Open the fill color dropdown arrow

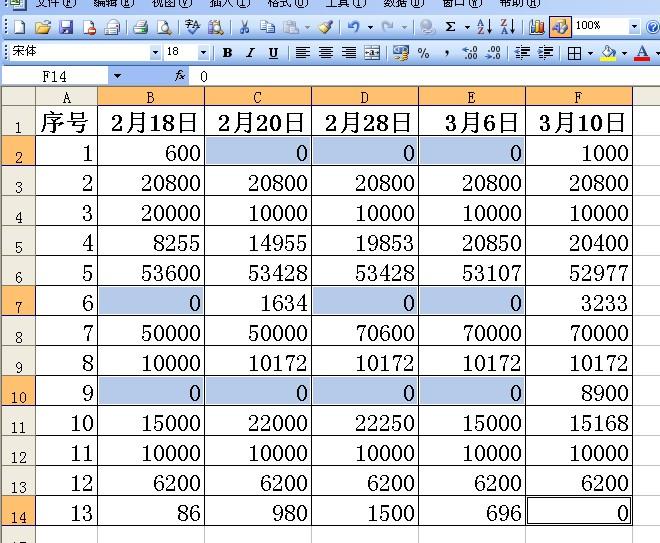pyautogui.click(x=624, y=53)
